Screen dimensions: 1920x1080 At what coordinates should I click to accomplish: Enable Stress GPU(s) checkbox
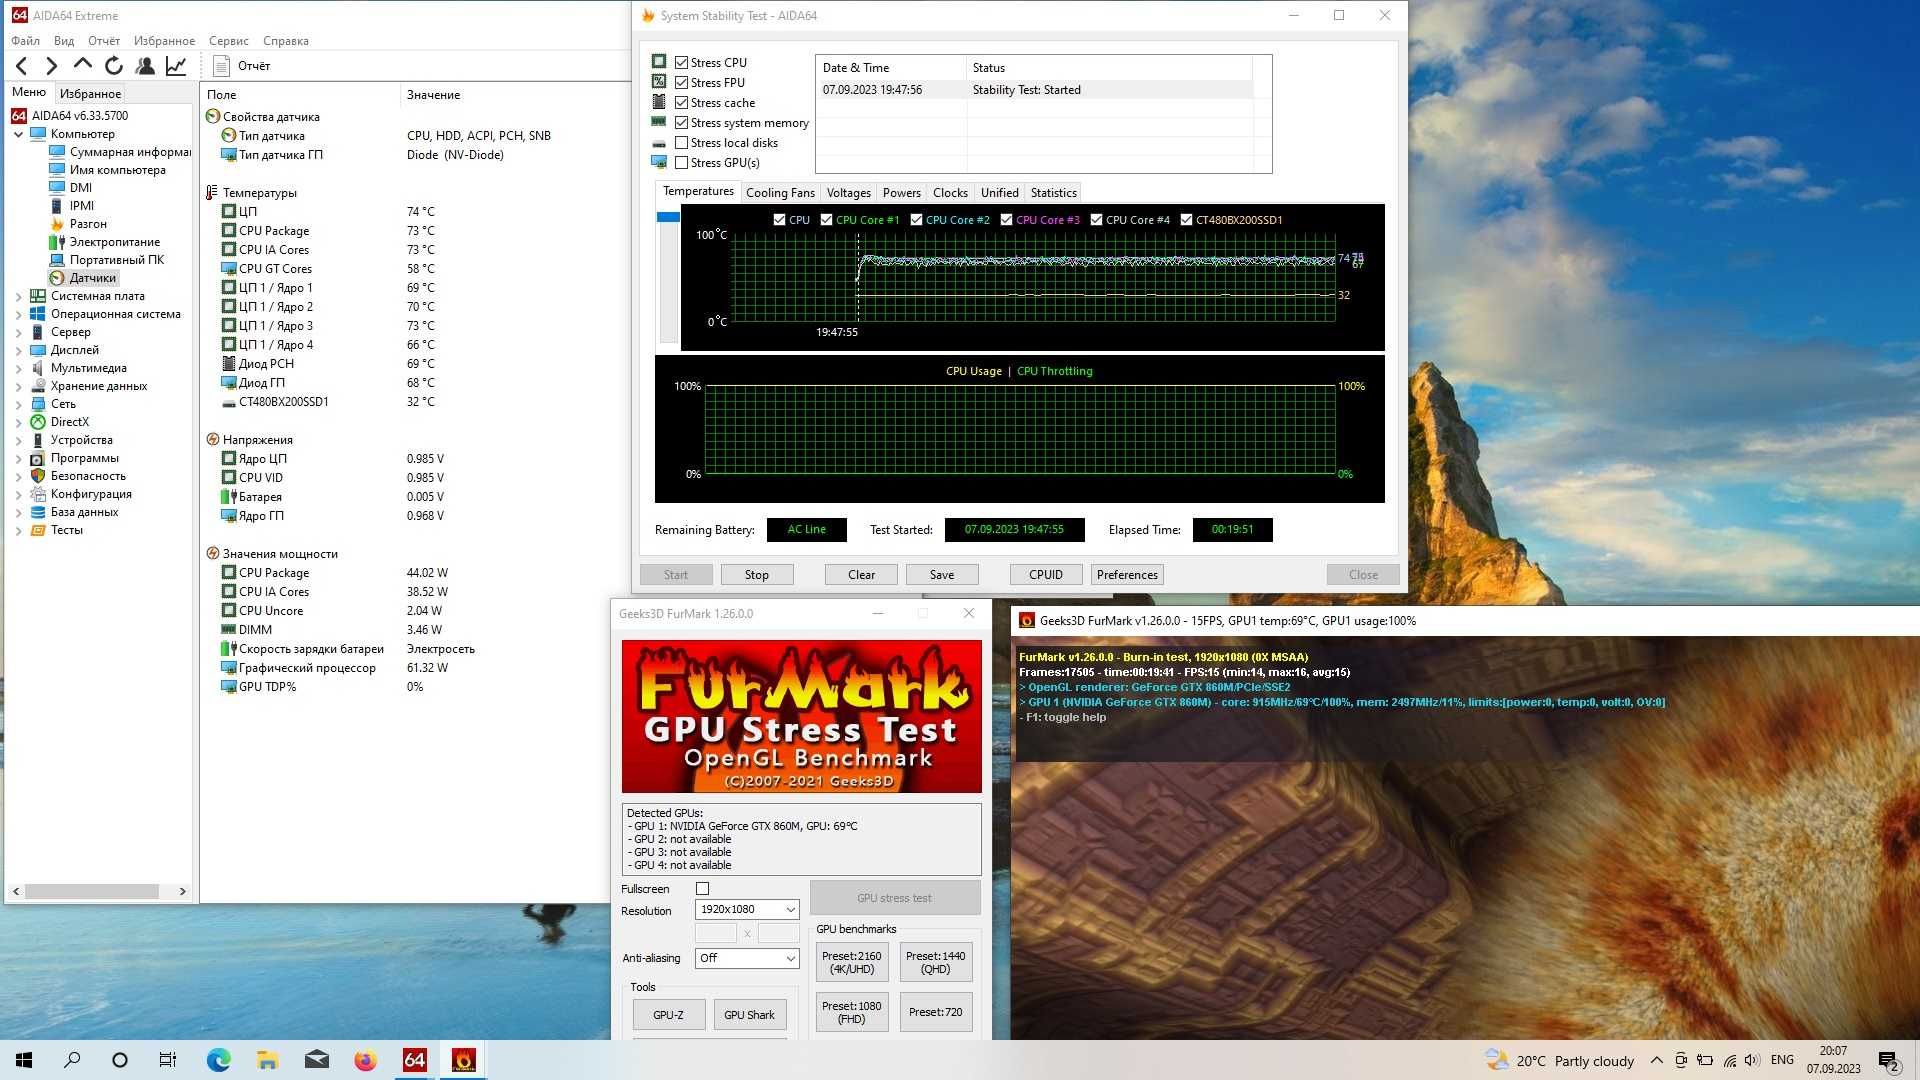tap(681, 162)
